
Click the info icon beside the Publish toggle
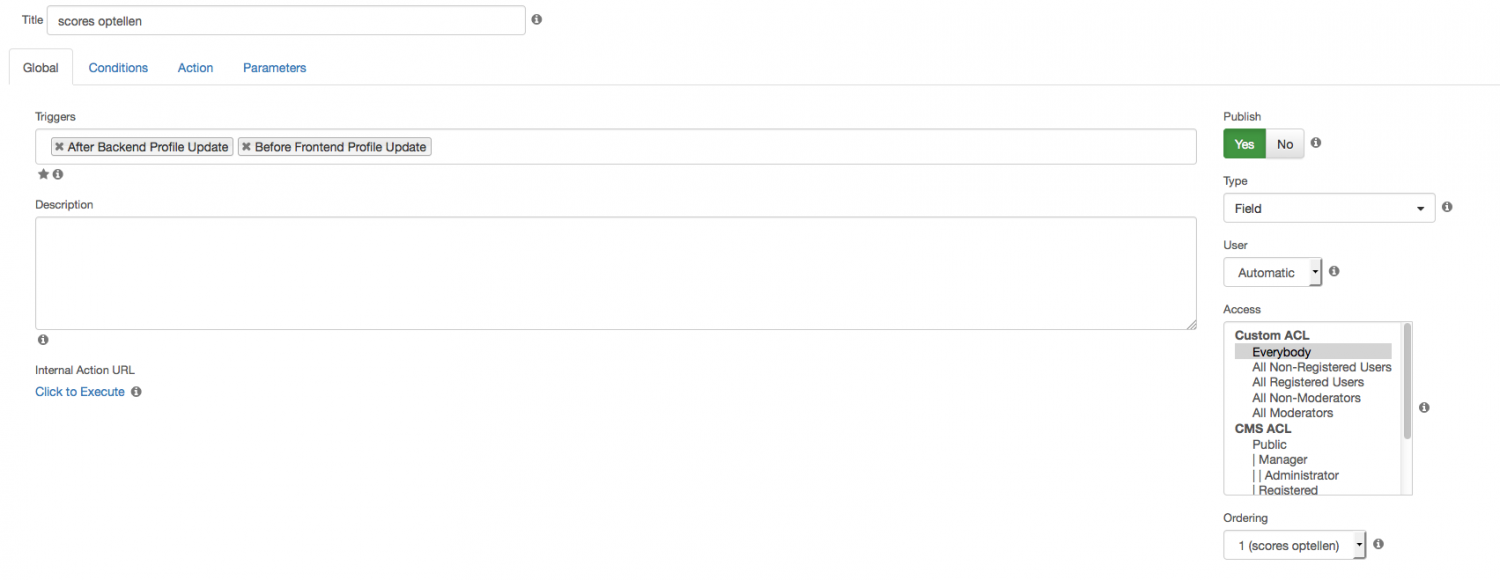click(1316, 143)
